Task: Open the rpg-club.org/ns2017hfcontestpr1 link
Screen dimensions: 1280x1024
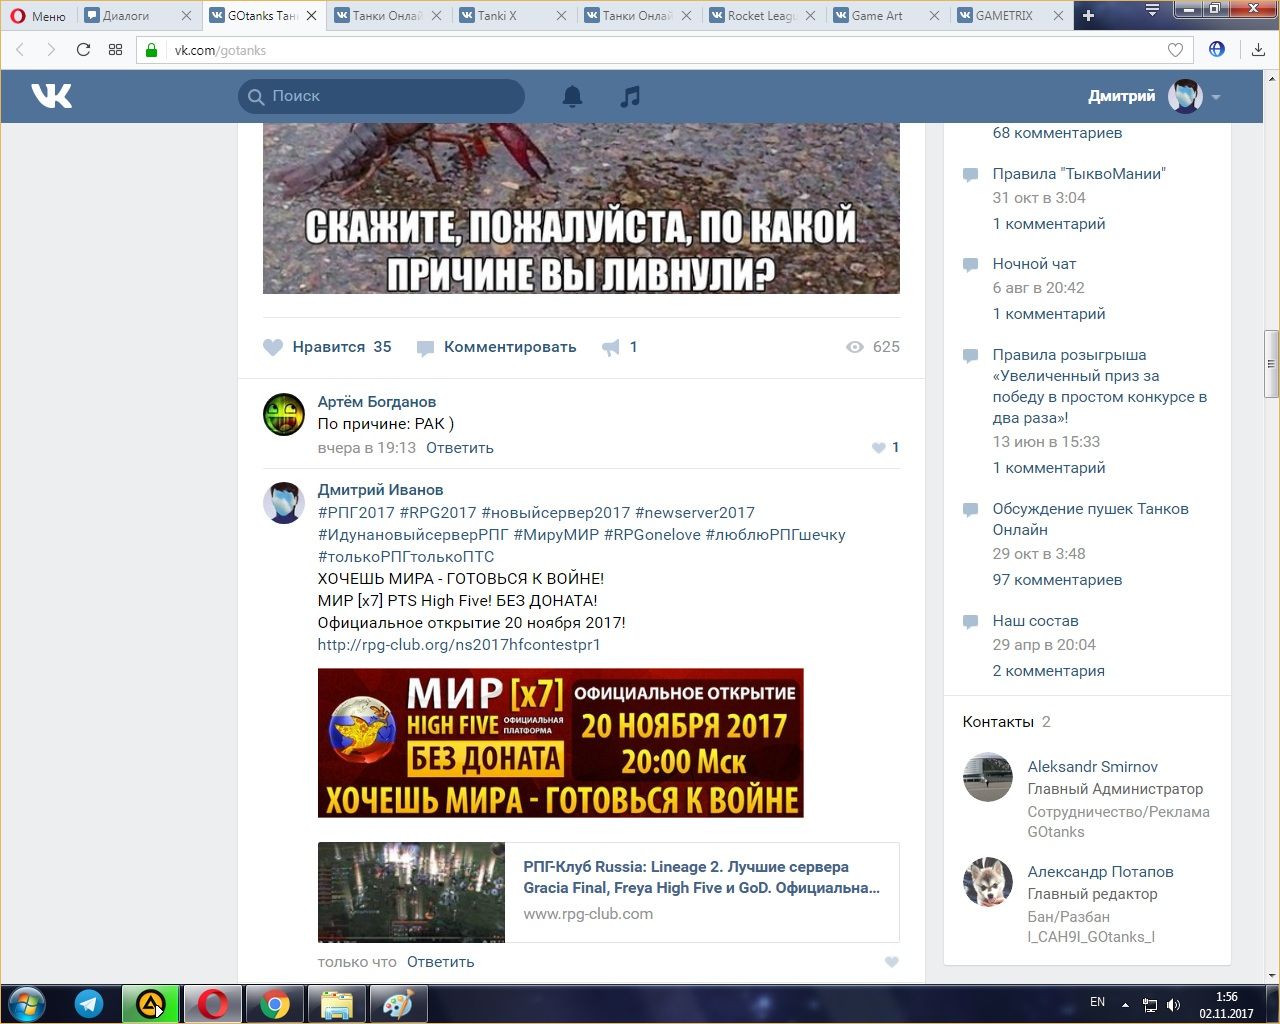Action: (459, 645)
